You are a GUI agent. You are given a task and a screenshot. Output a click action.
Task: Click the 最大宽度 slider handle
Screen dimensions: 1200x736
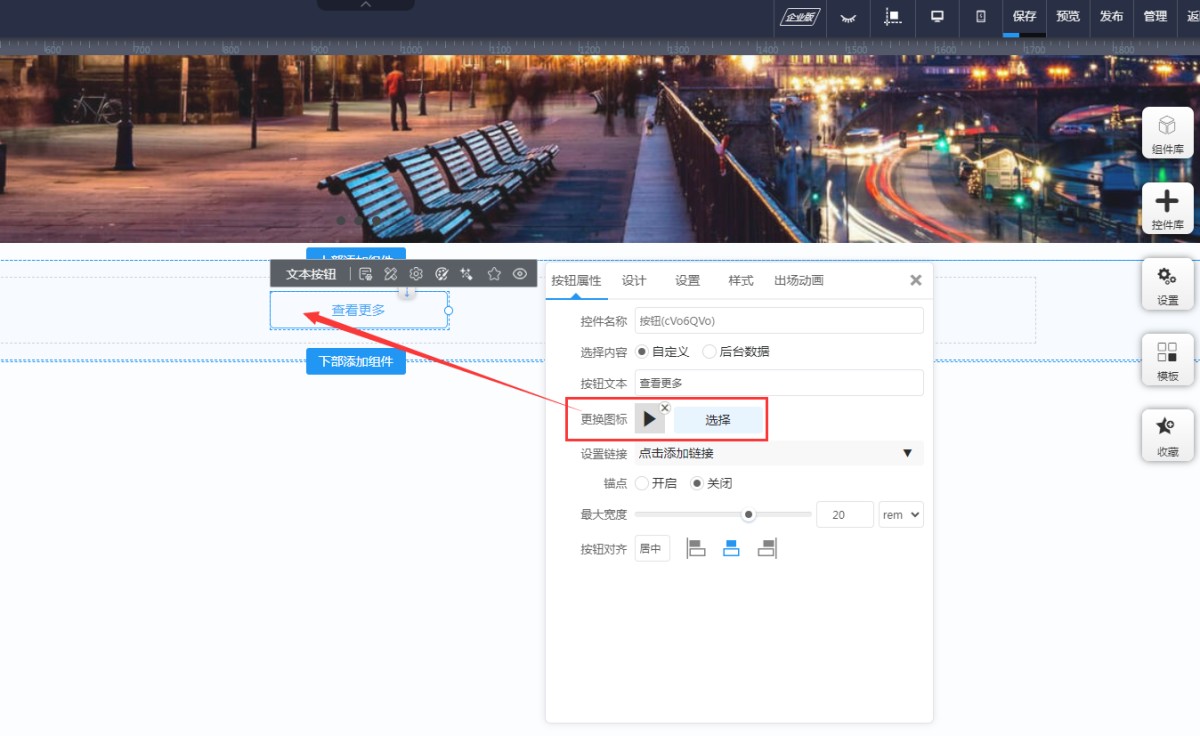[748, 515]
